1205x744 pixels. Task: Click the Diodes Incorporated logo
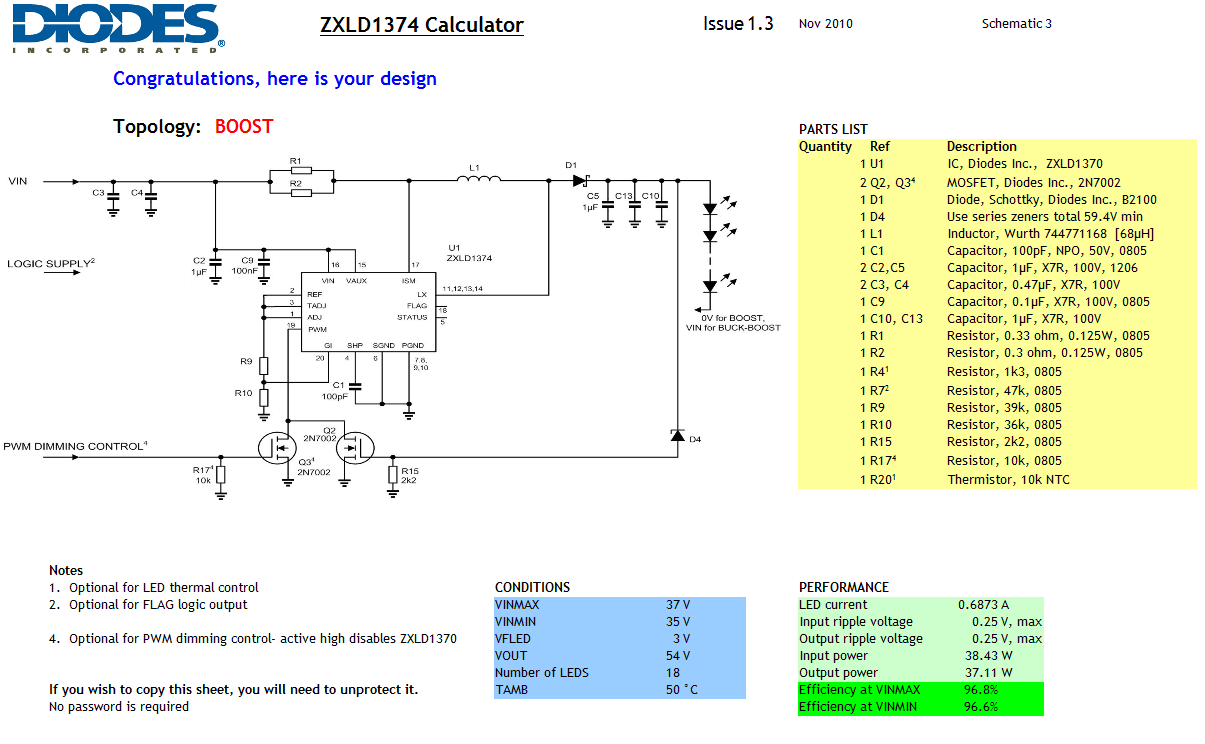(x=118, y=28)
